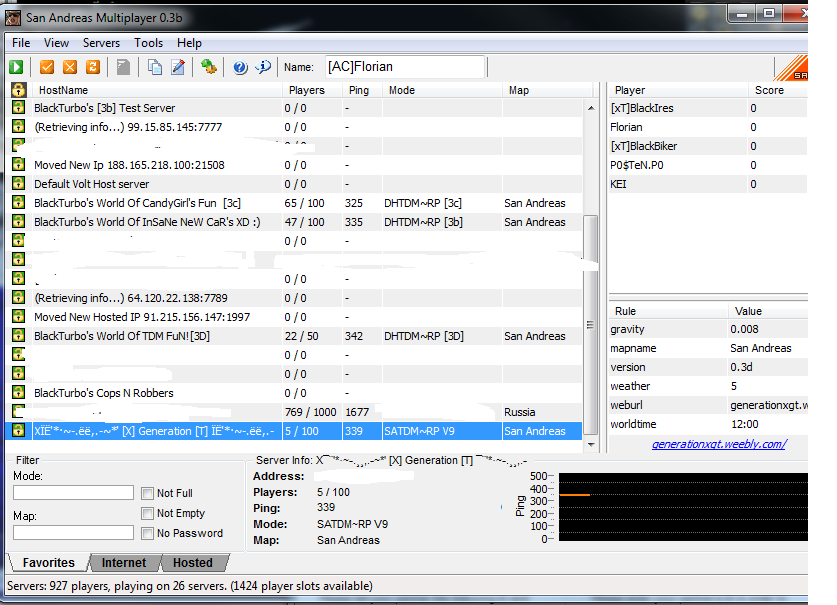Click the Server Properties pencil icon

coord(178,67)
